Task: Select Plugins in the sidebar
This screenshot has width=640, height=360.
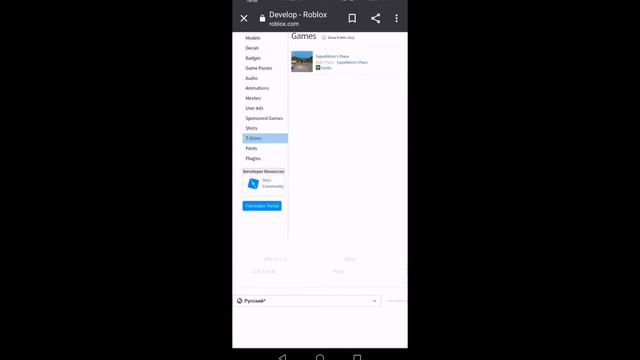Action: pos(253,158)
